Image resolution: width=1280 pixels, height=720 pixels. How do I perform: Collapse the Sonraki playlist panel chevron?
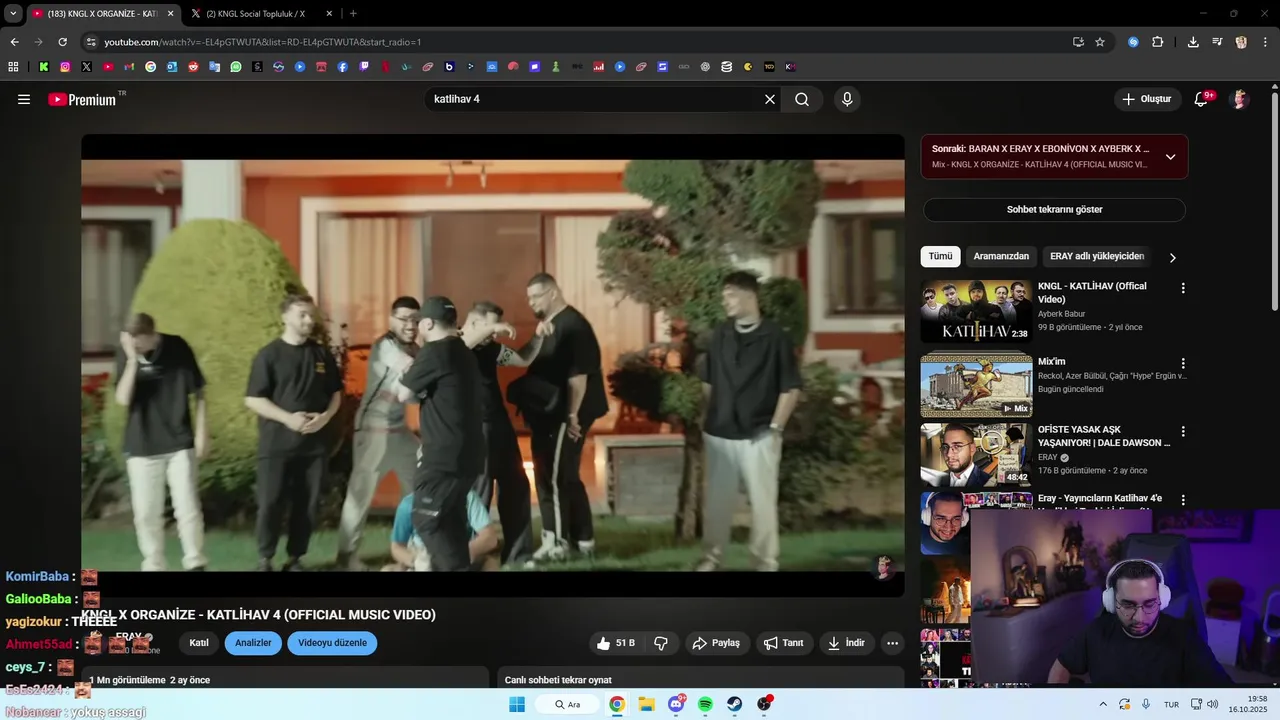(1170, 157)
